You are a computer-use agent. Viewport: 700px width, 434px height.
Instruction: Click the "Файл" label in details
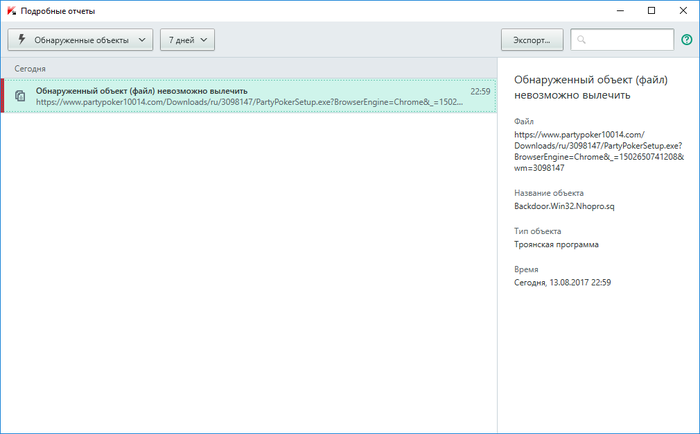tap(524, 121)
